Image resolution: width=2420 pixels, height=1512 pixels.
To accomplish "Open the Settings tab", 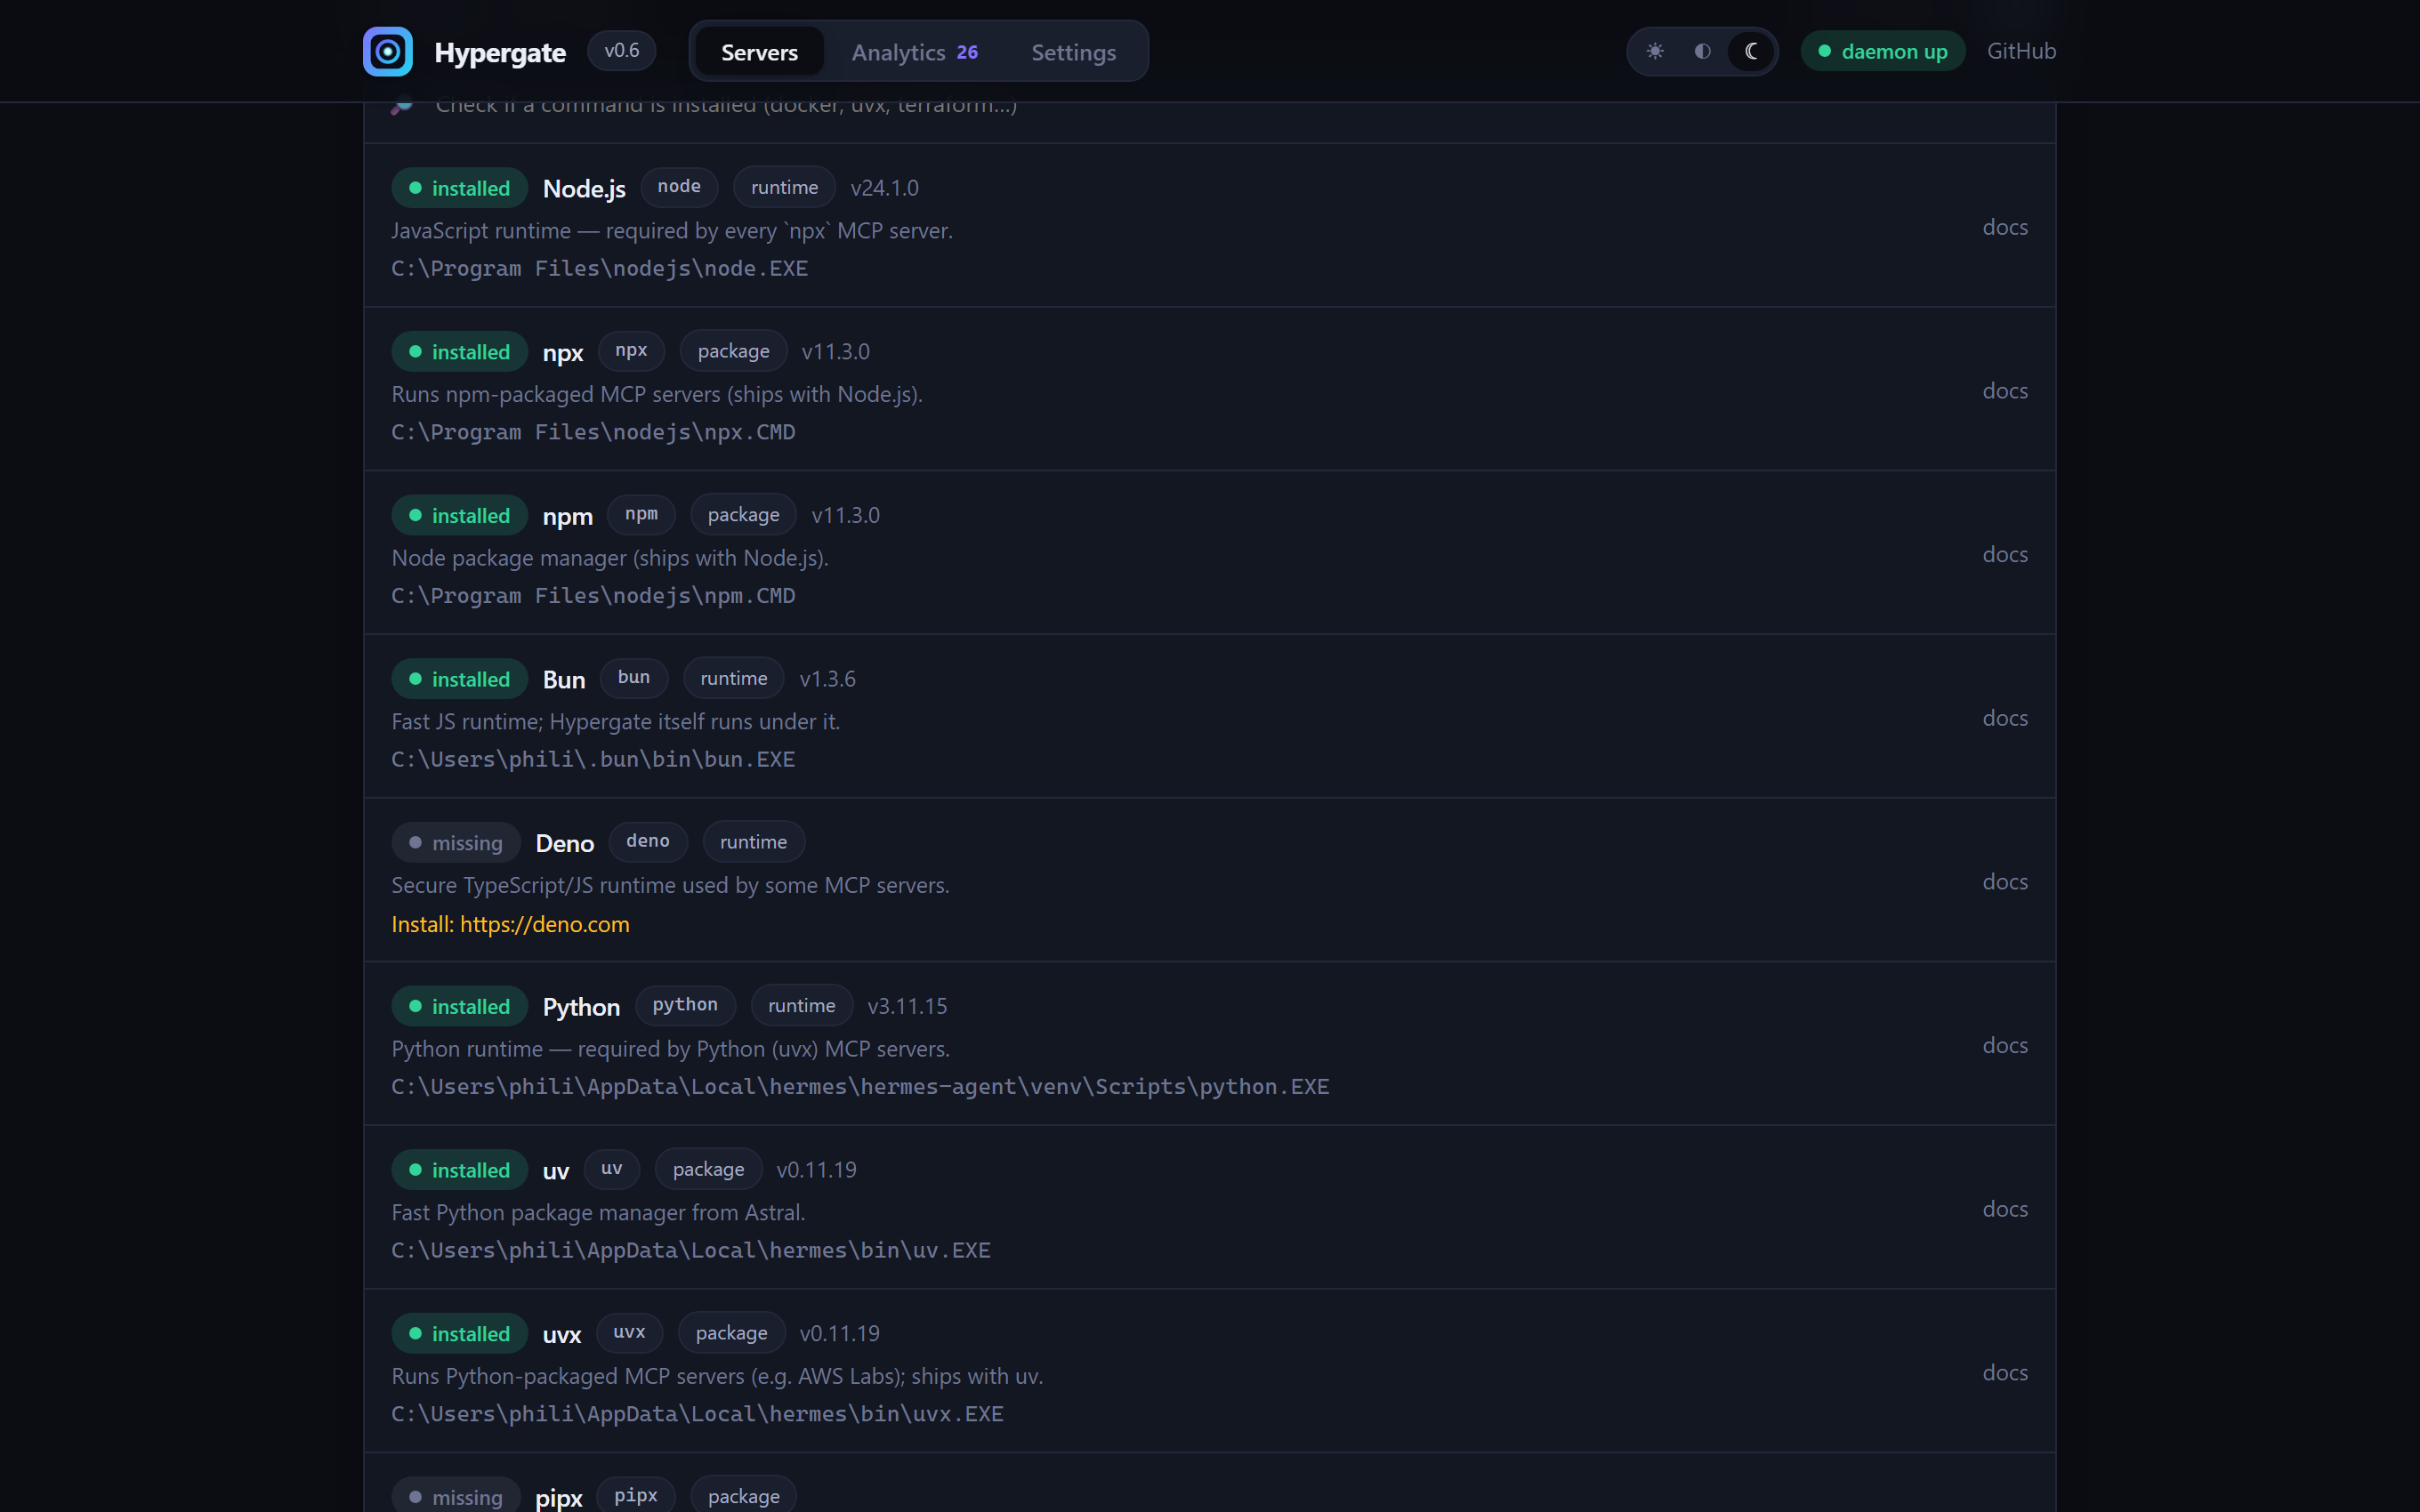I will coord(1073,52).
